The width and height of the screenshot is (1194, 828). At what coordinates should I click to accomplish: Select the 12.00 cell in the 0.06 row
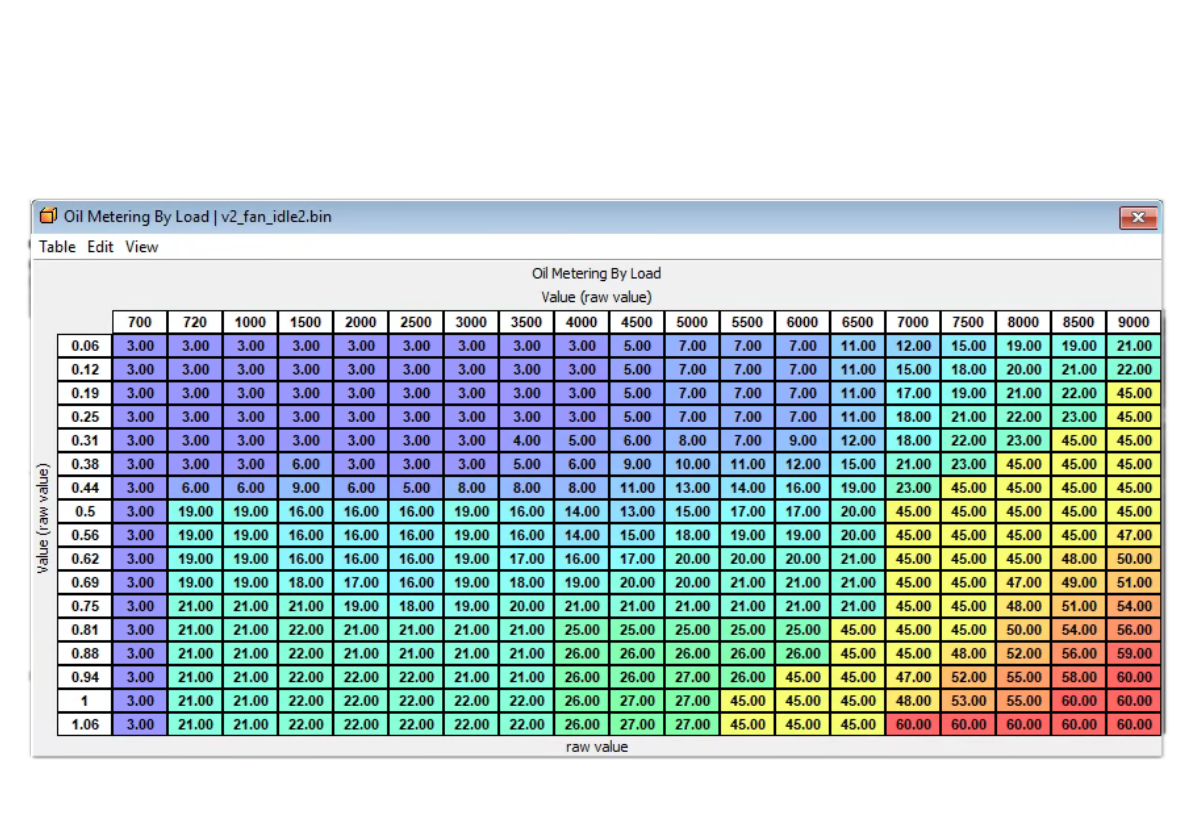[x=912, y=346]
